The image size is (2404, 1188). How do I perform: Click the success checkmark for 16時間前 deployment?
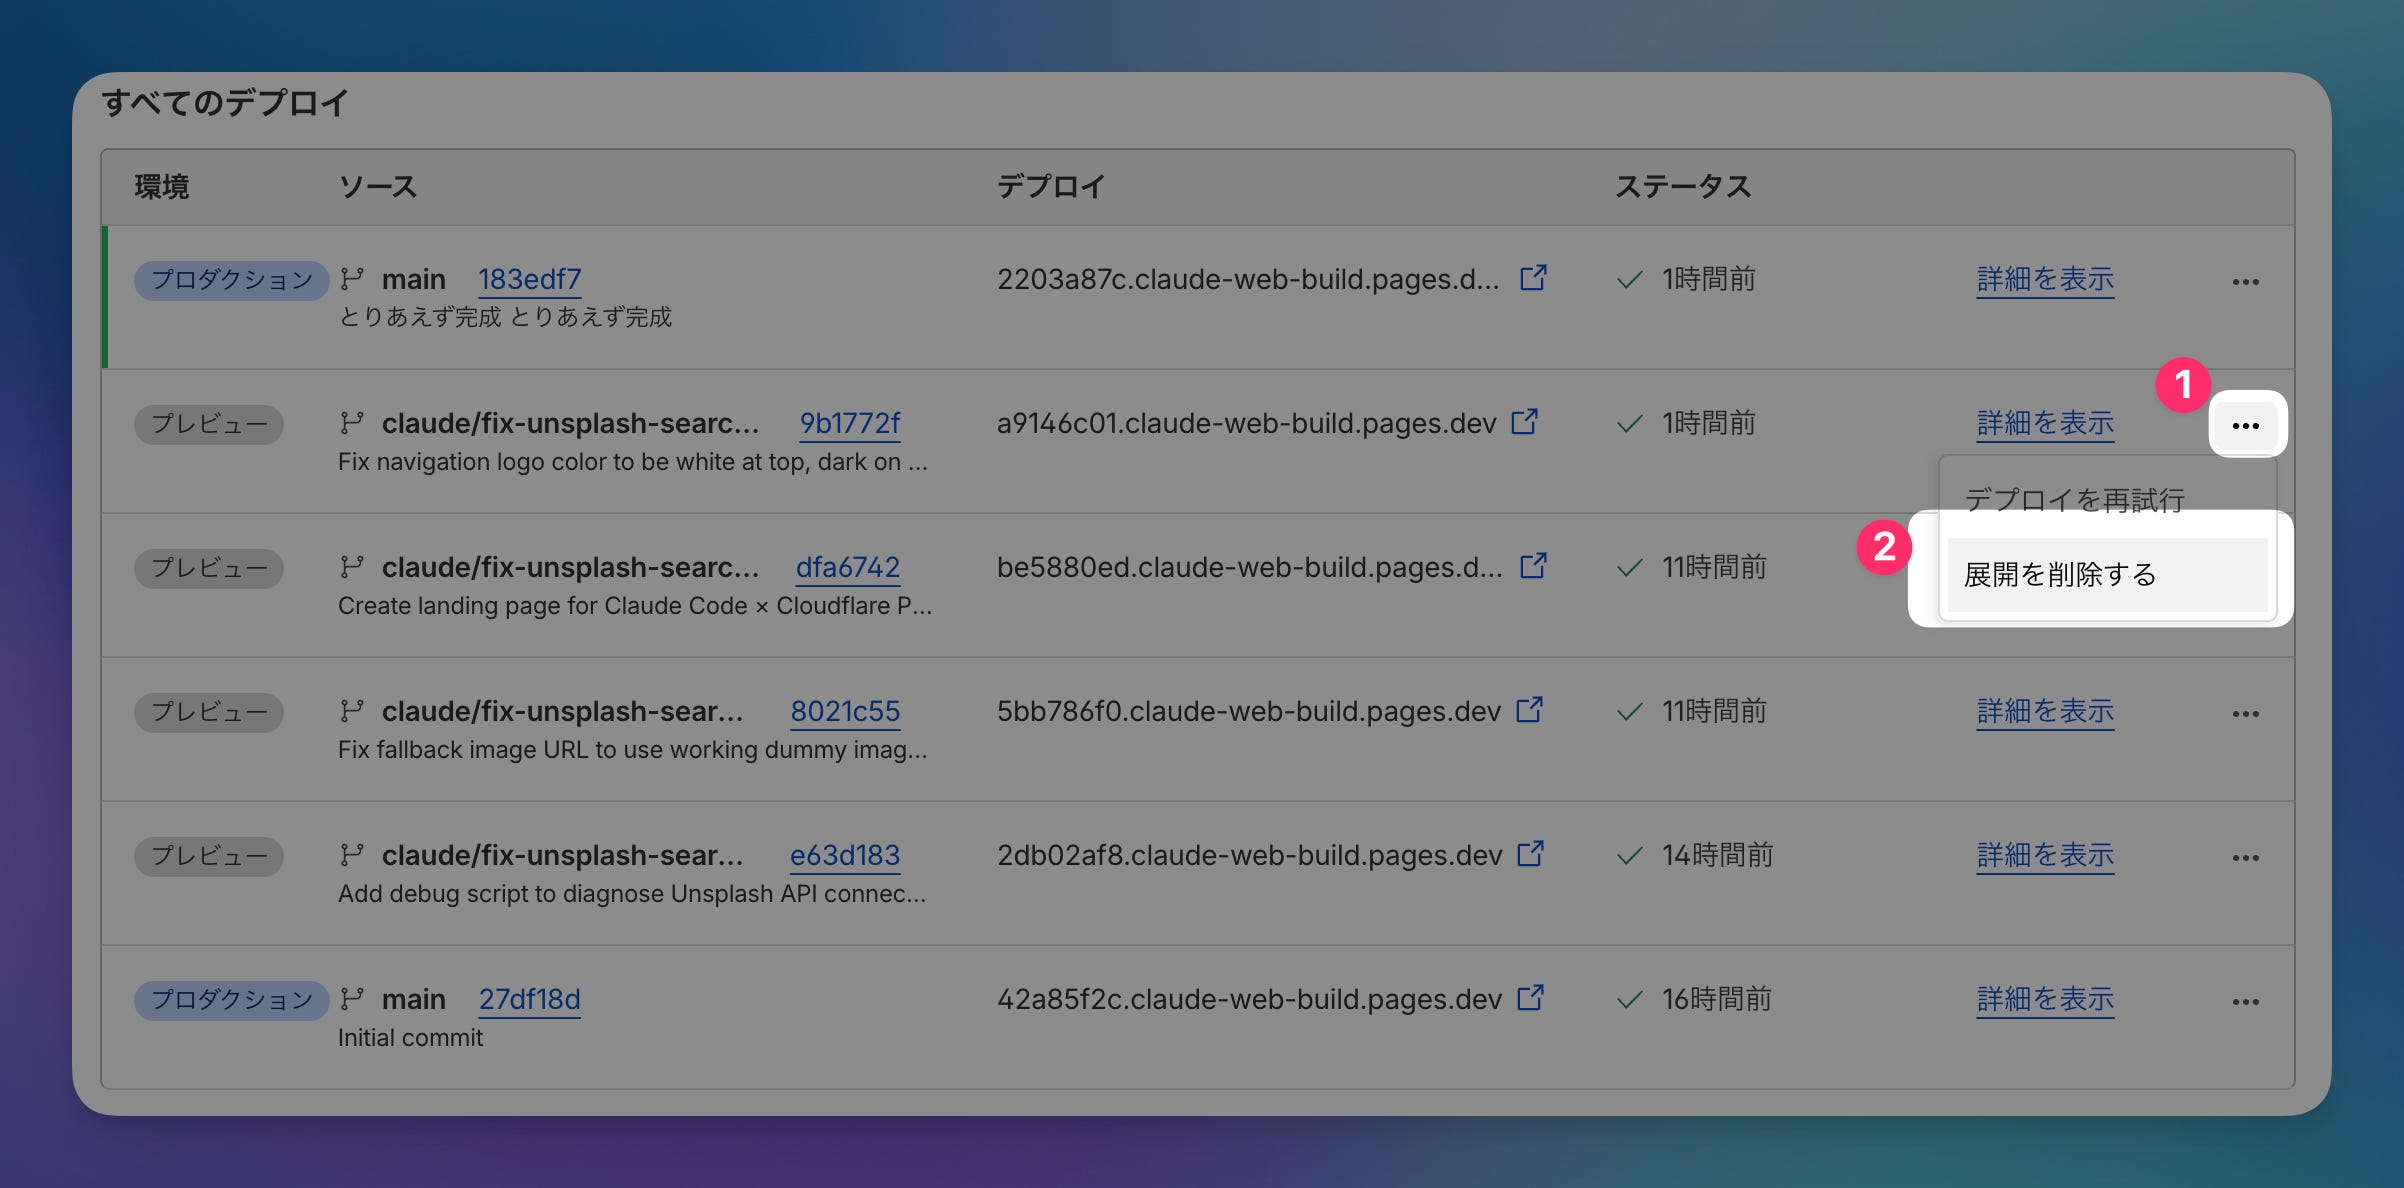click(x=1630, y=999)
